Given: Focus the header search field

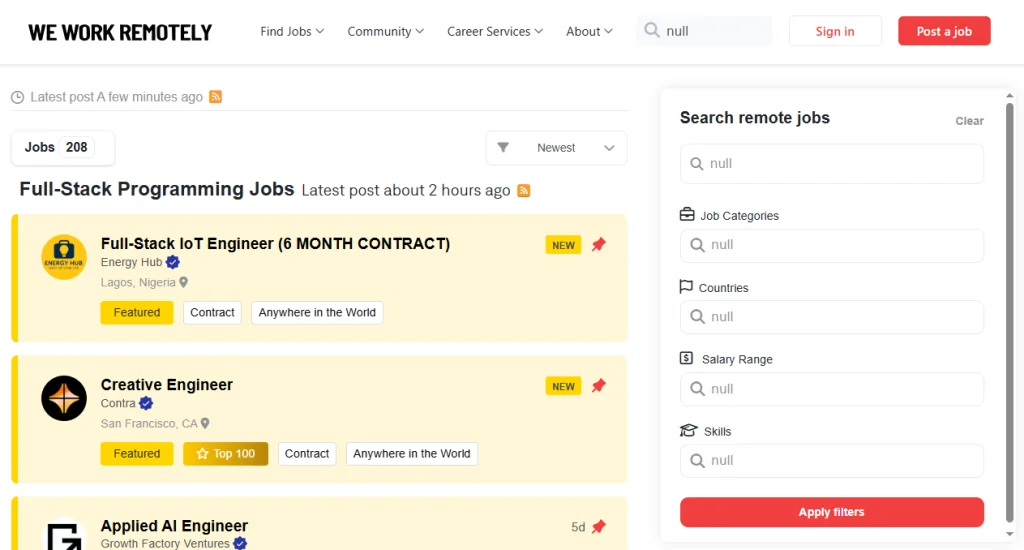Looking at the screenshot, I should 704,31.
